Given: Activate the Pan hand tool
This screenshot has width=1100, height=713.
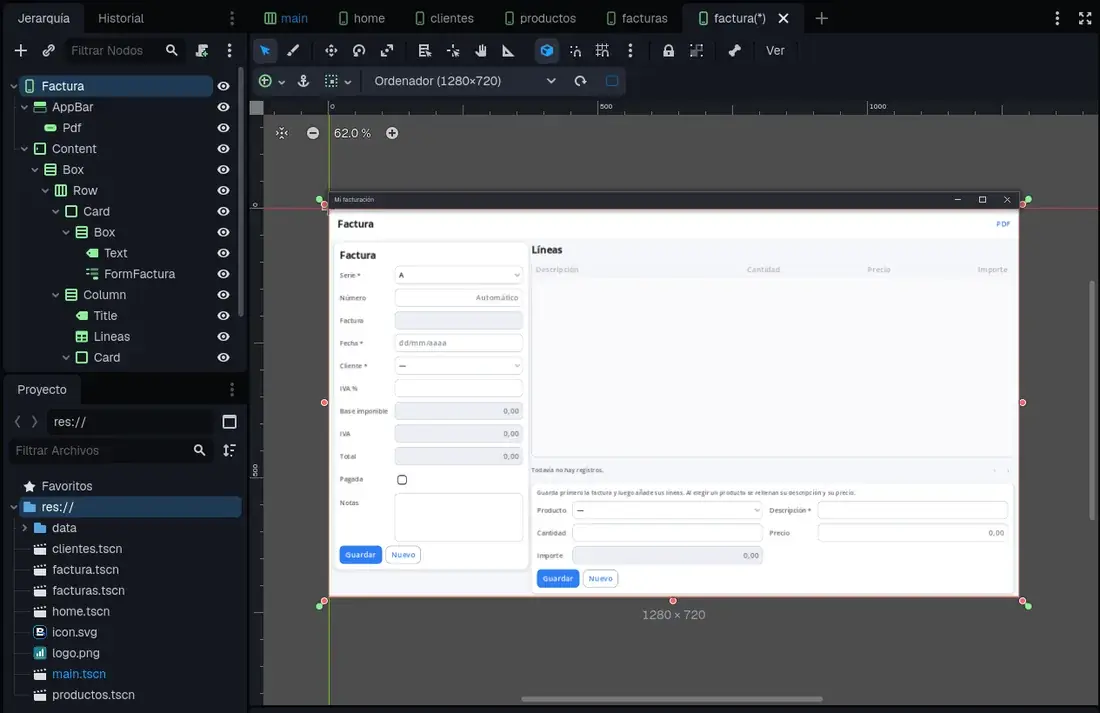Looking at the screenshot, I should coord(481,51).
